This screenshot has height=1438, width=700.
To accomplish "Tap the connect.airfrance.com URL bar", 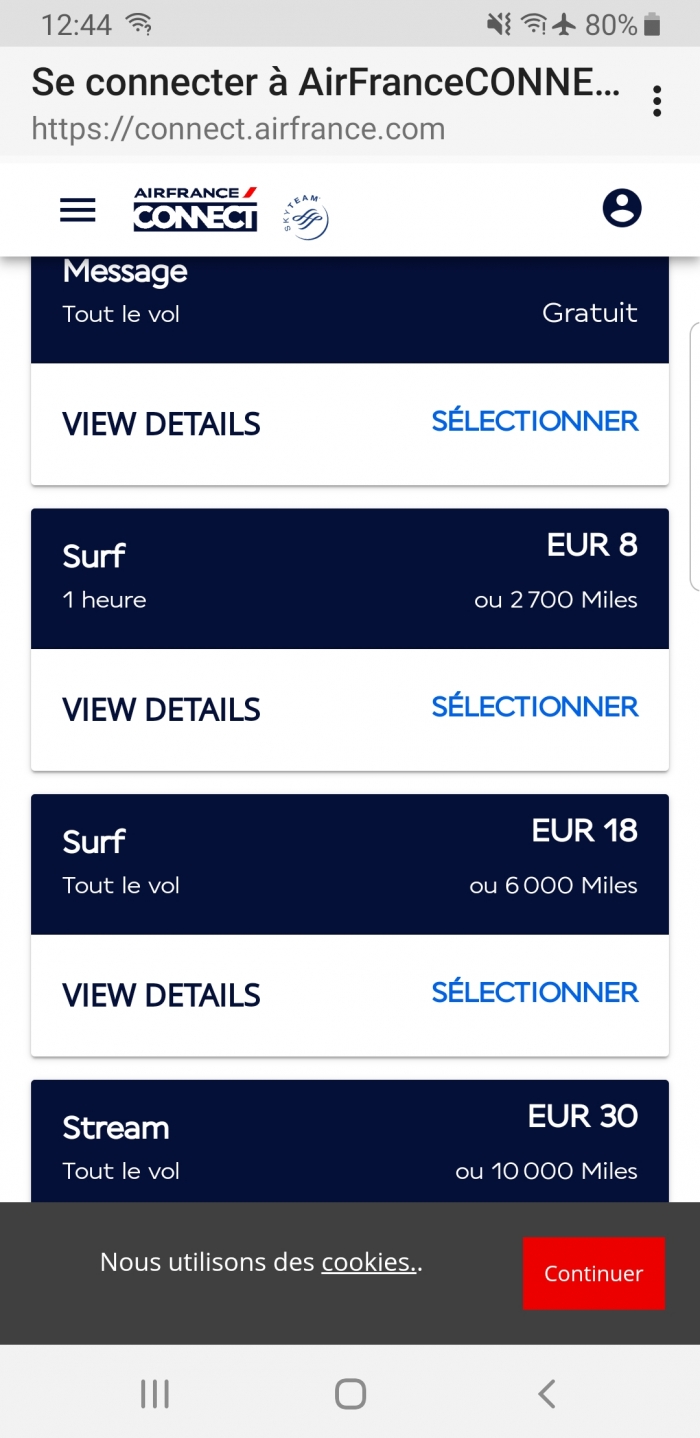I will pos(238,129).
